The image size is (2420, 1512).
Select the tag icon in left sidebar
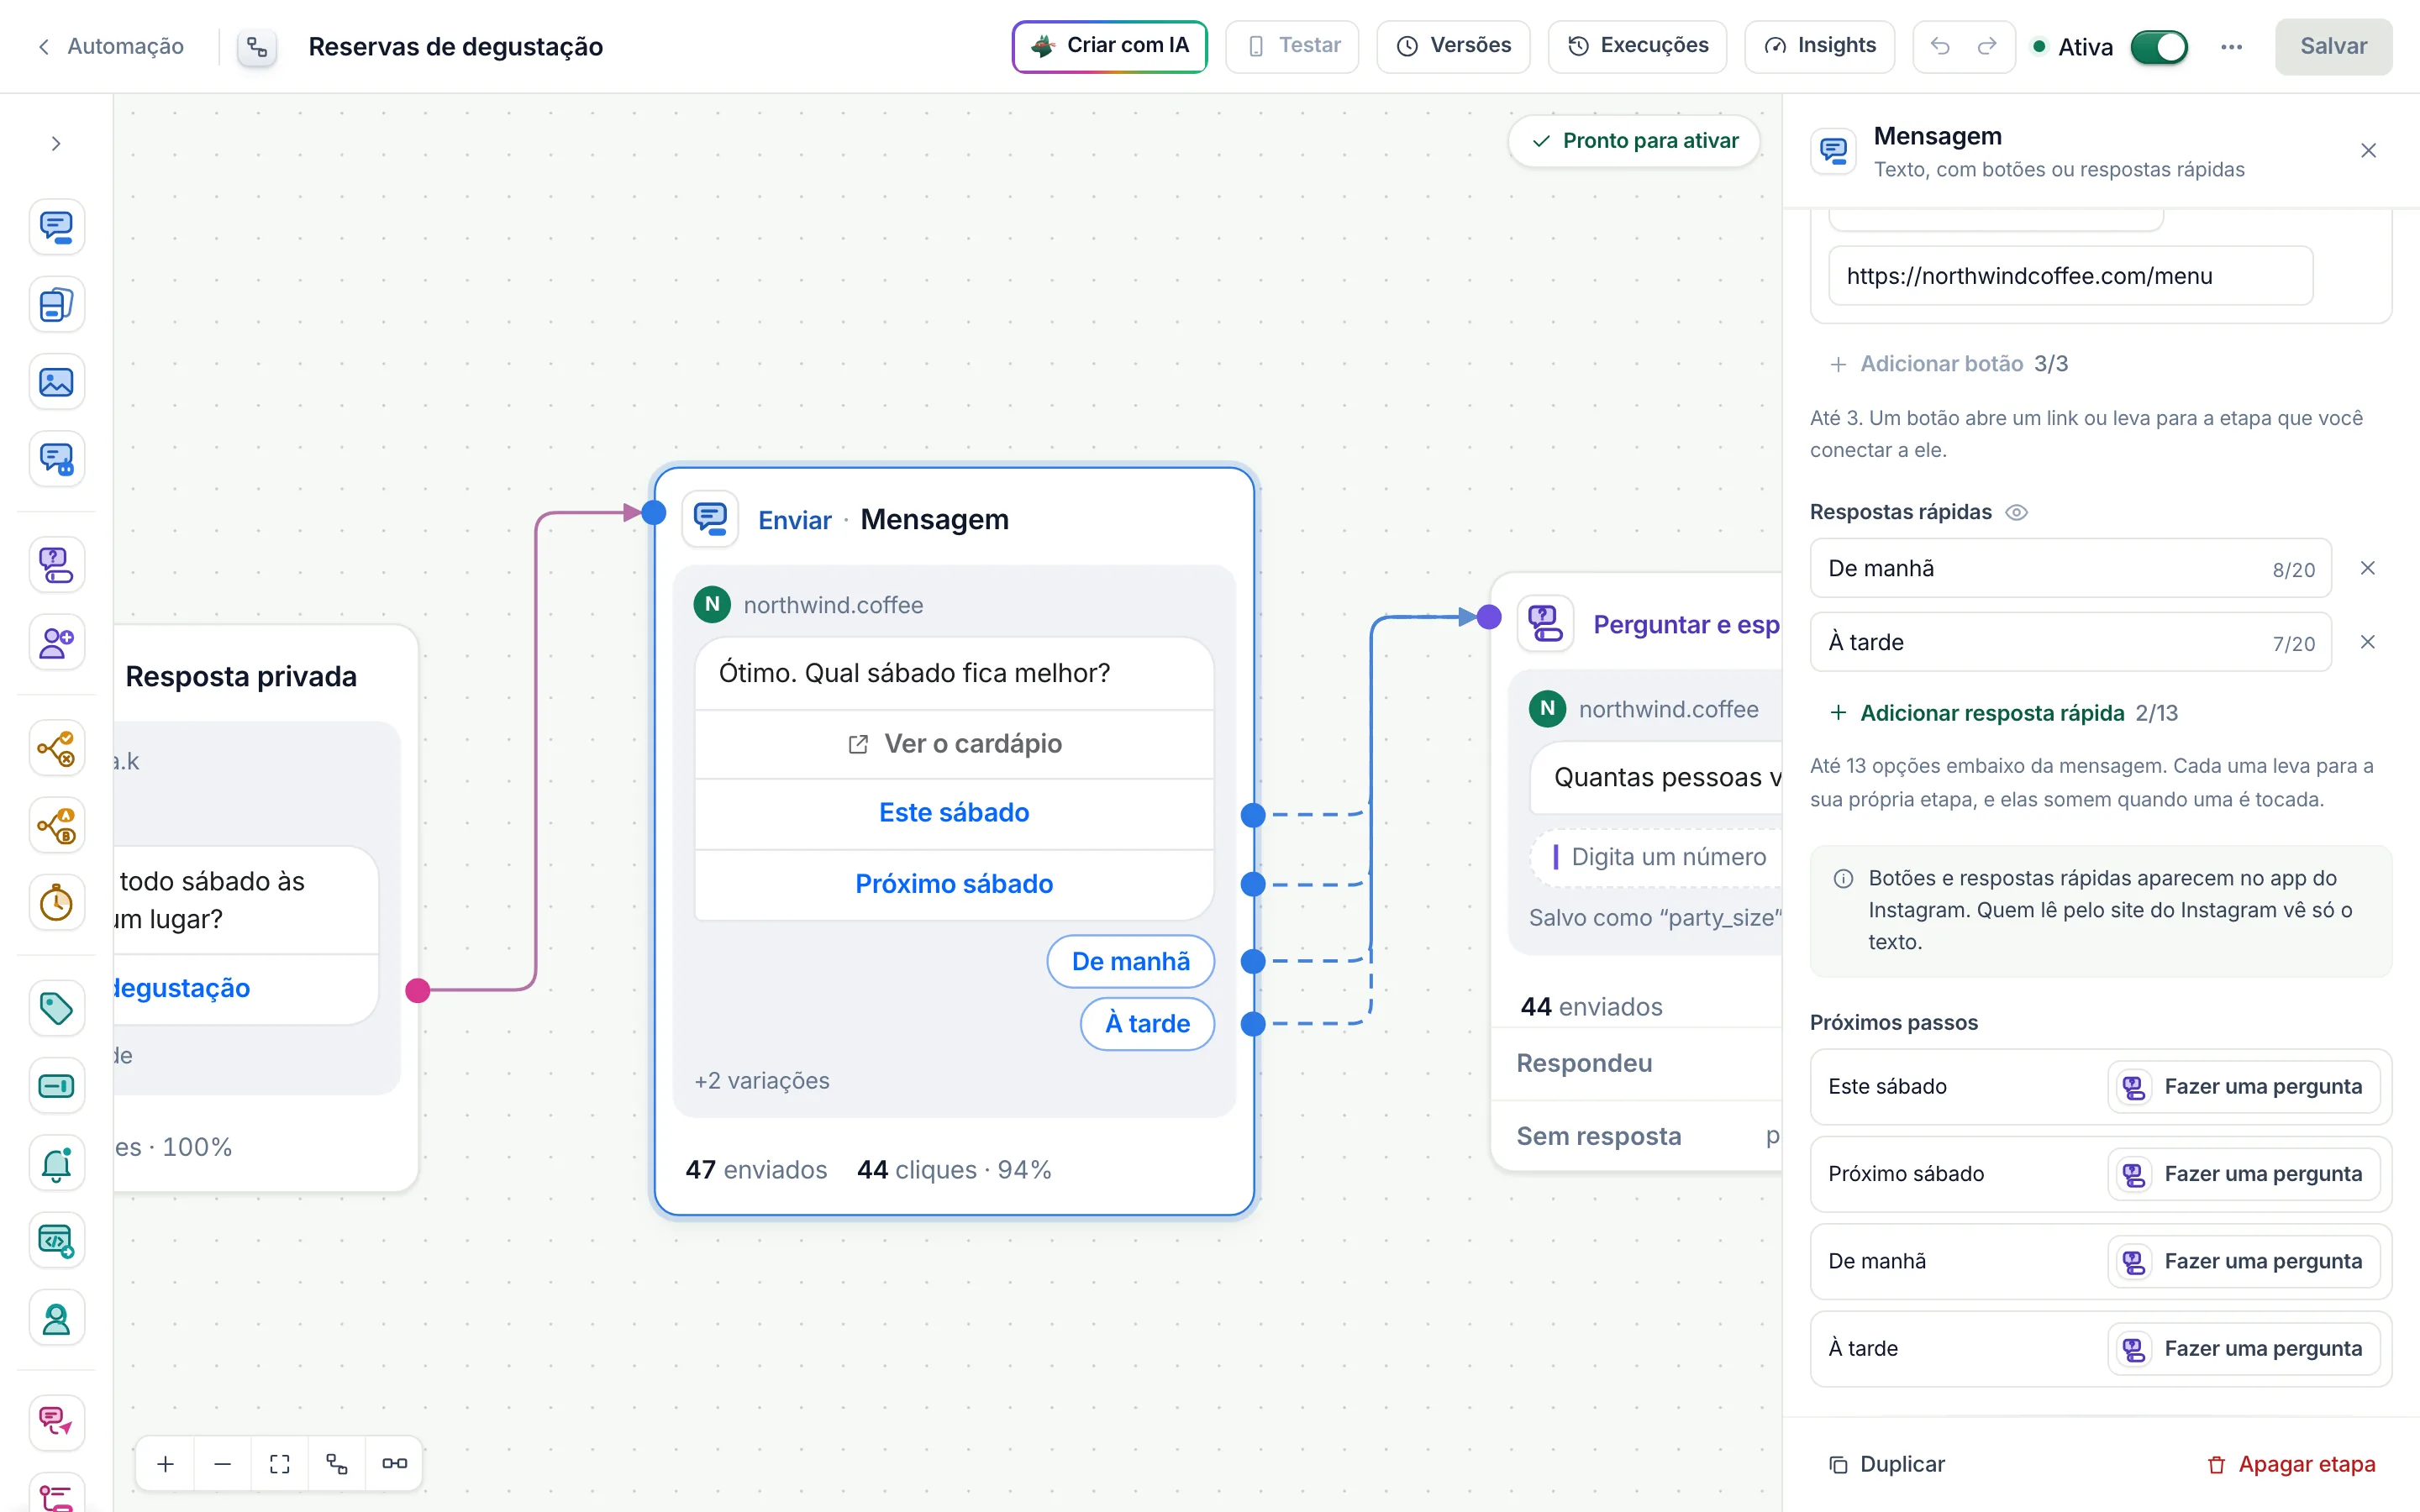(56, 1008)
